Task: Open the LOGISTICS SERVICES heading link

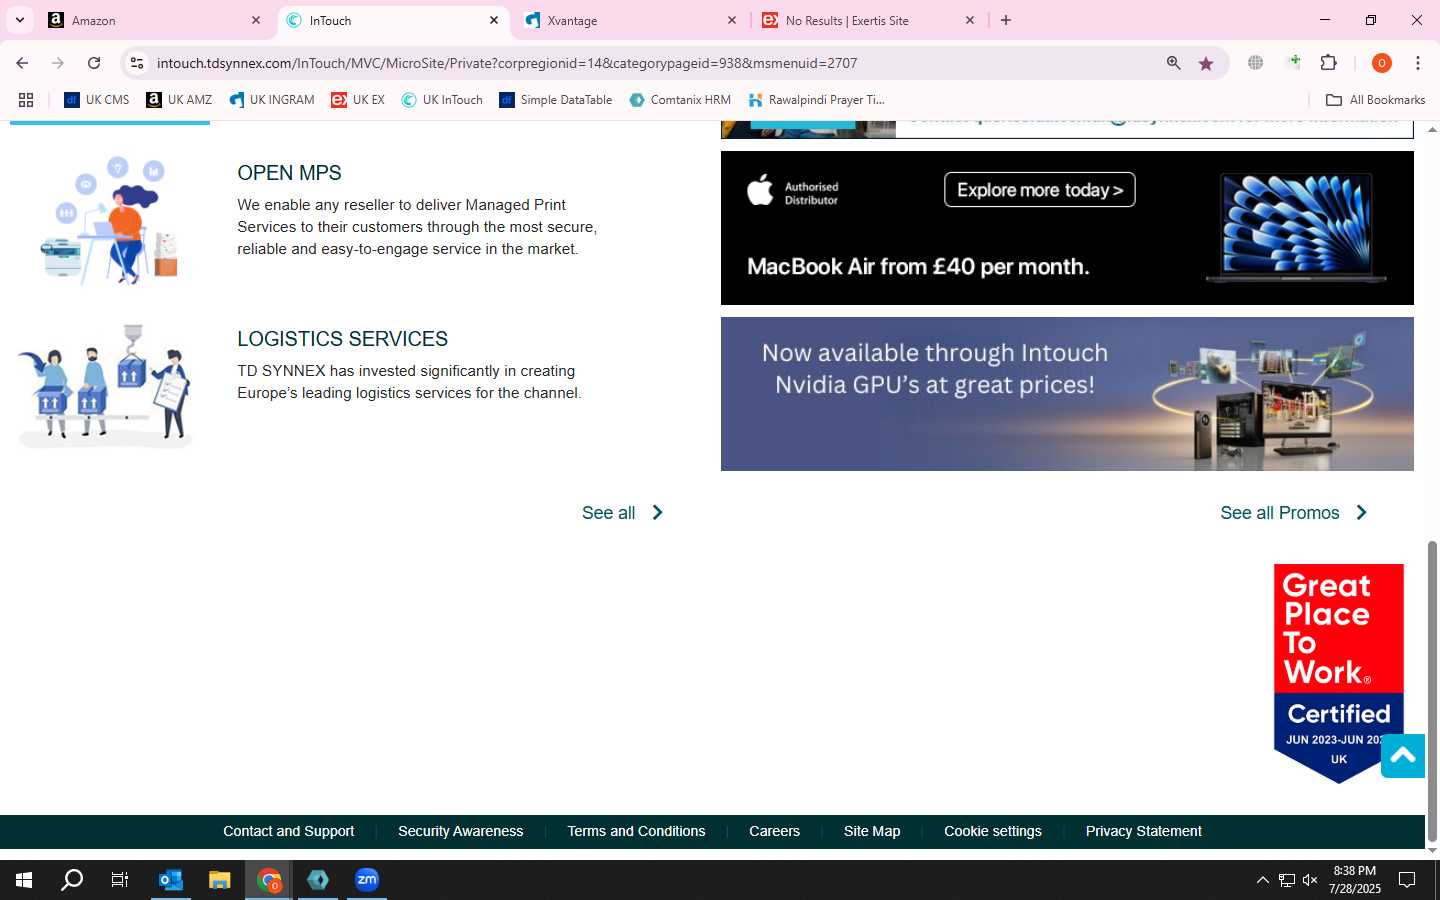Action: click(x=342, y=339)
